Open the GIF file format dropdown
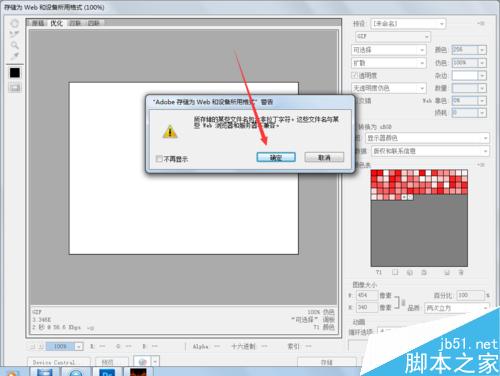Screen dimensions: 500x376 coord(393,36)
